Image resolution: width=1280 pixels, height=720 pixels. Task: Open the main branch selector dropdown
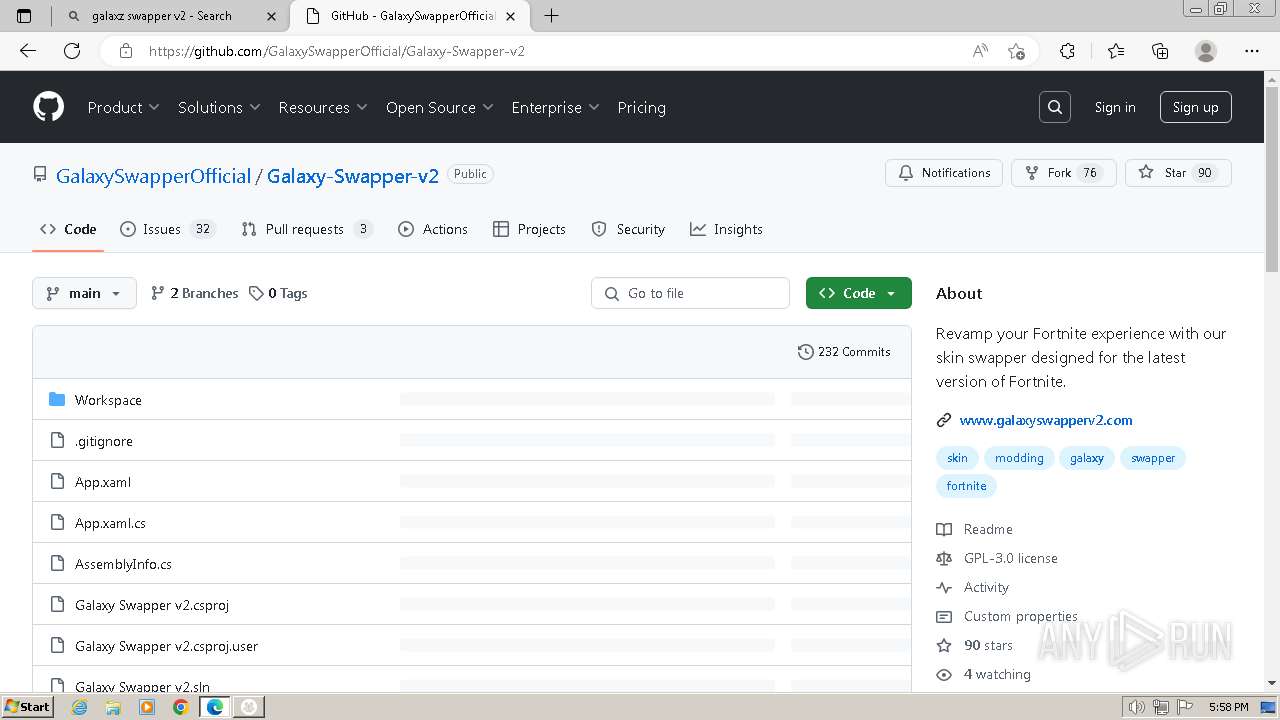click(84, 293)
